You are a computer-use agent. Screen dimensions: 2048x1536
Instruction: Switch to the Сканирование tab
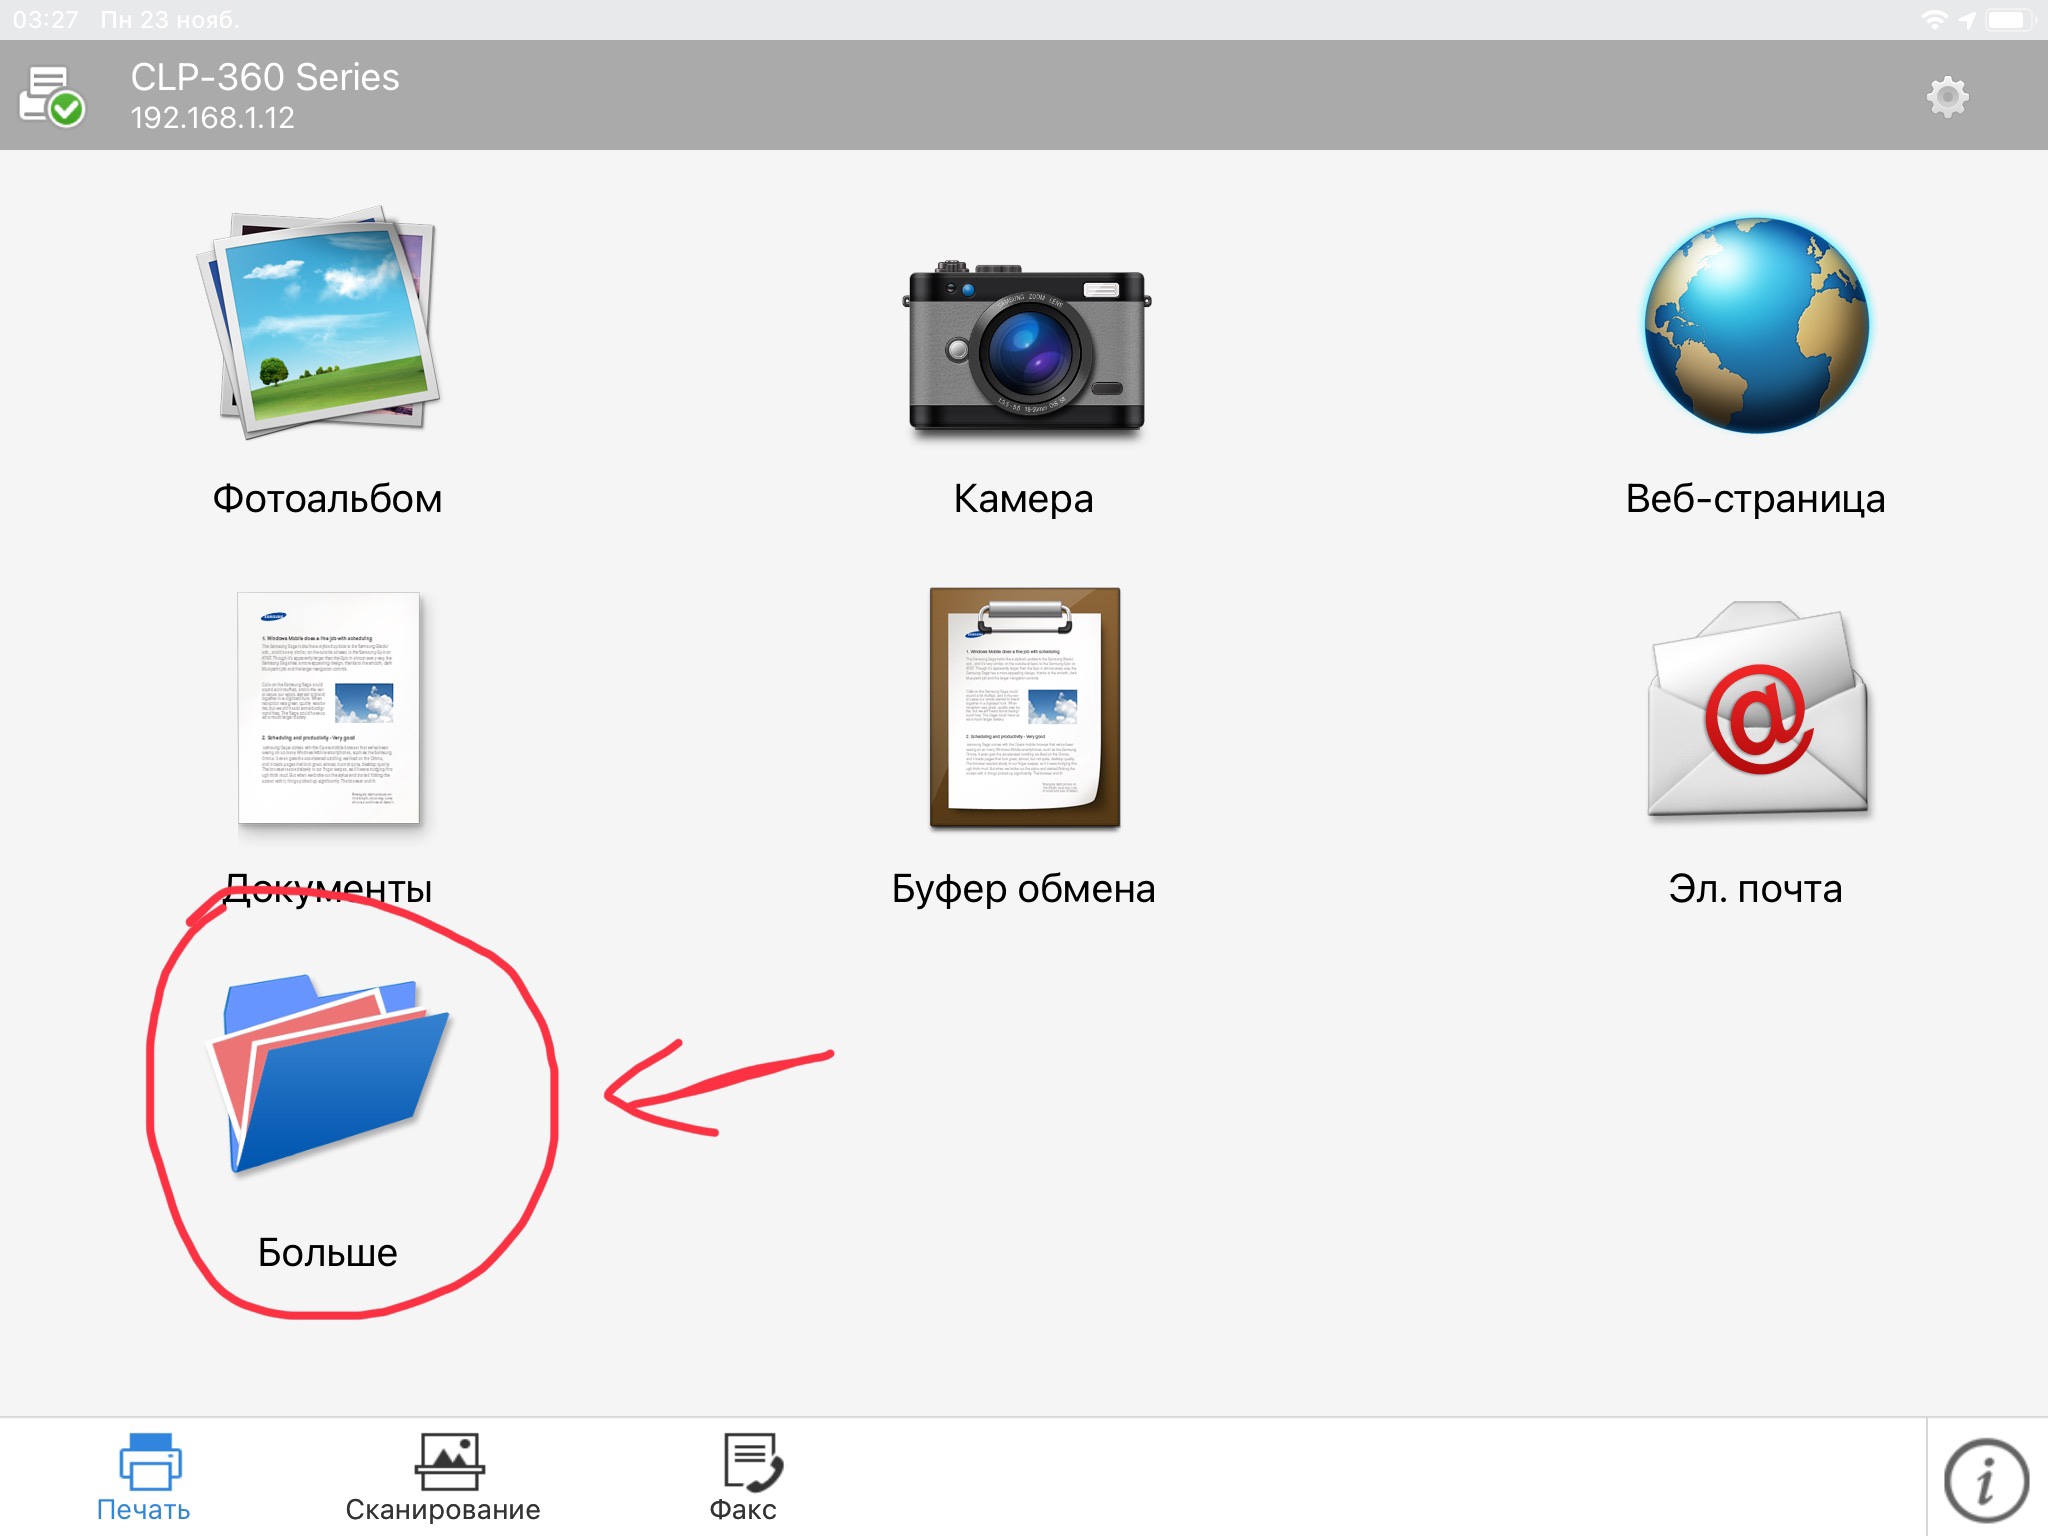click(x=443, y=1478)
